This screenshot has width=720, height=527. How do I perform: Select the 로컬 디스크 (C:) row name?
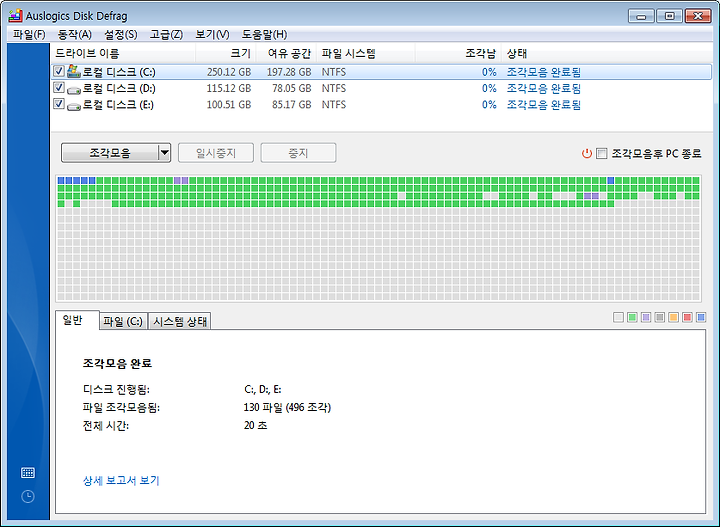pyautogui.click(x=118, y=72)
